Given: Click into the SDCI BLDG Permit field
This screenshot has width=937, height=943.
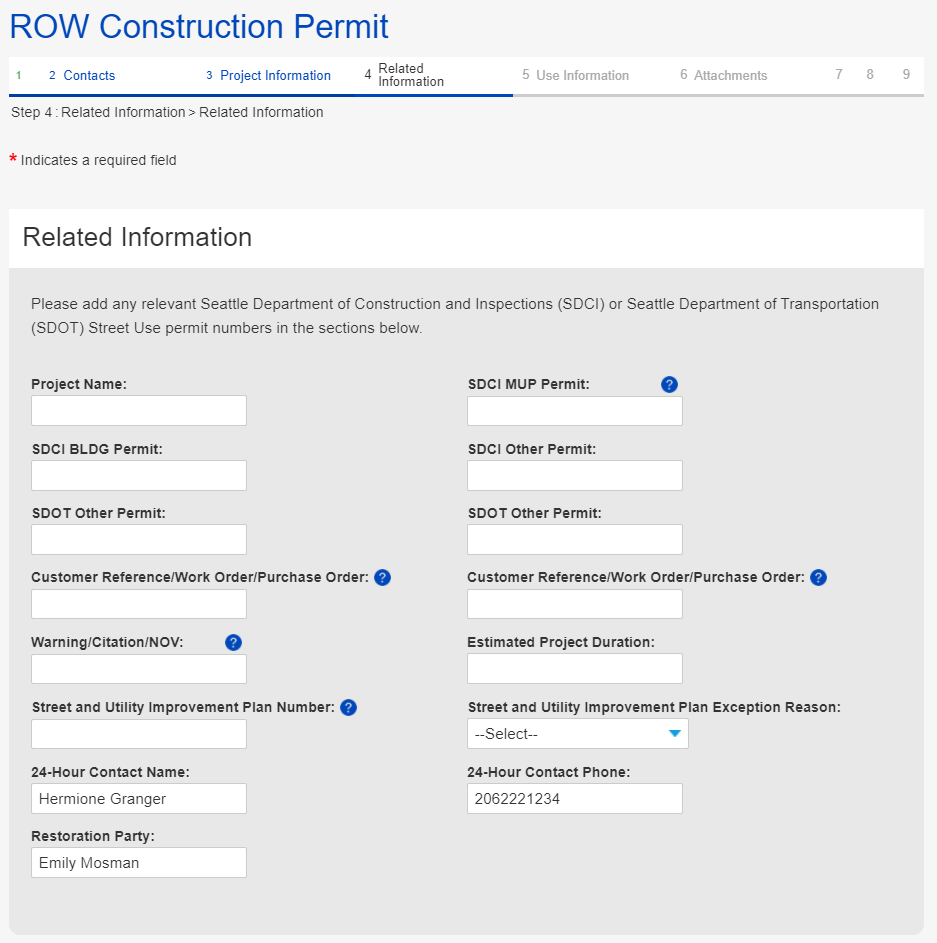Looking at the screenshot, I should click(x=139, y=476).
